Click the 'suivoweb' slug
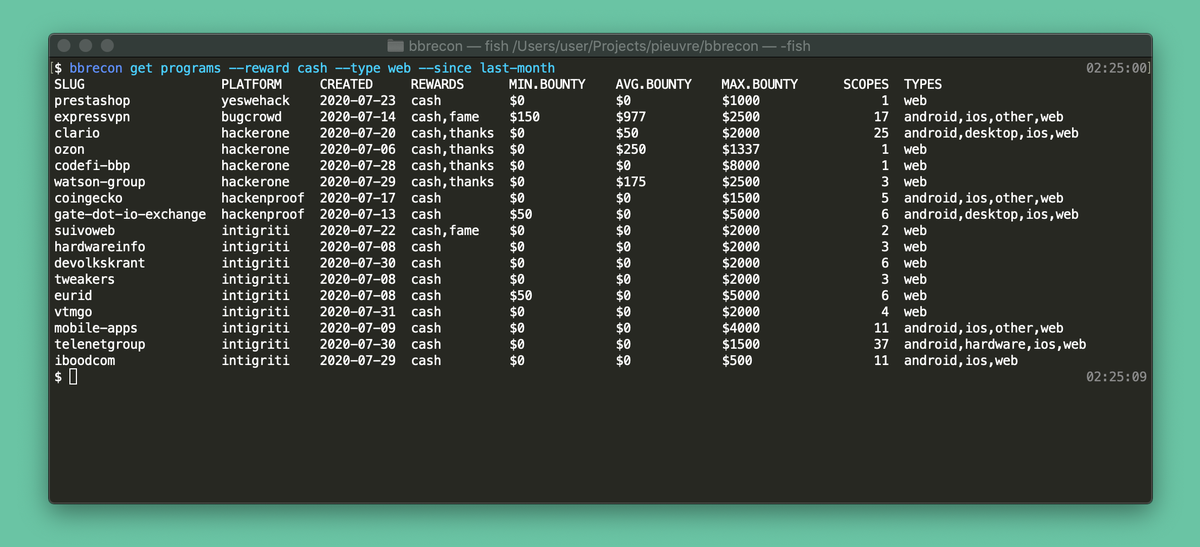Image resolution: width=1200 pixels, height=547 pixels. pyautogui.click(x=84, y=230)
